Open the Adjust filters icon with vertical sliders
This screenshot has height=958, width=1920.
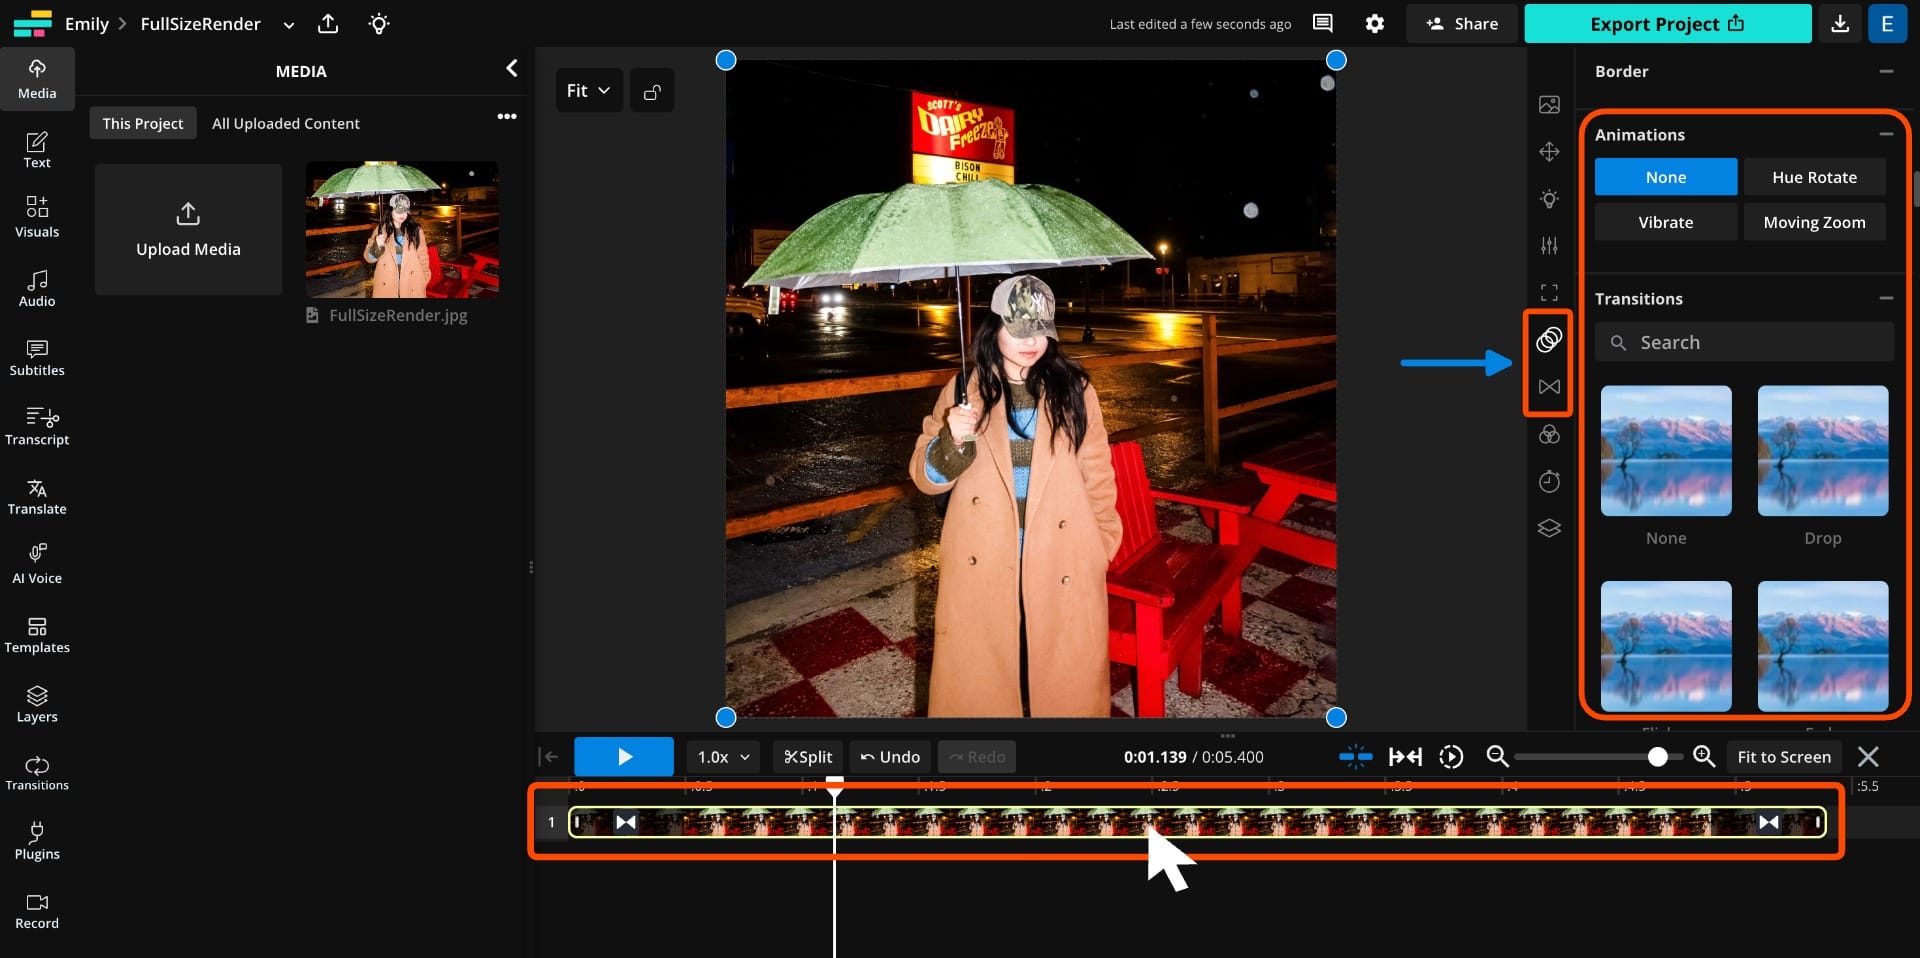point(1549,245)
